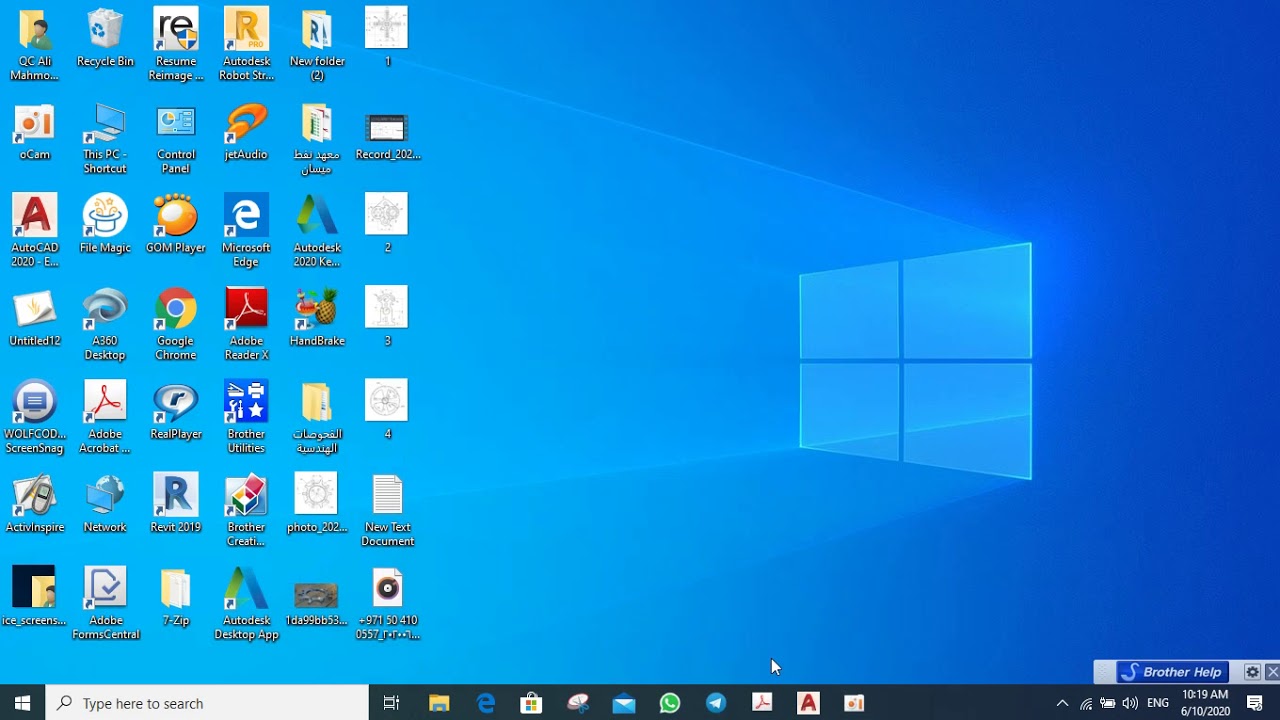
Task: Select the ice_screens... desktop icon
Action: click(x=35, y=596)
